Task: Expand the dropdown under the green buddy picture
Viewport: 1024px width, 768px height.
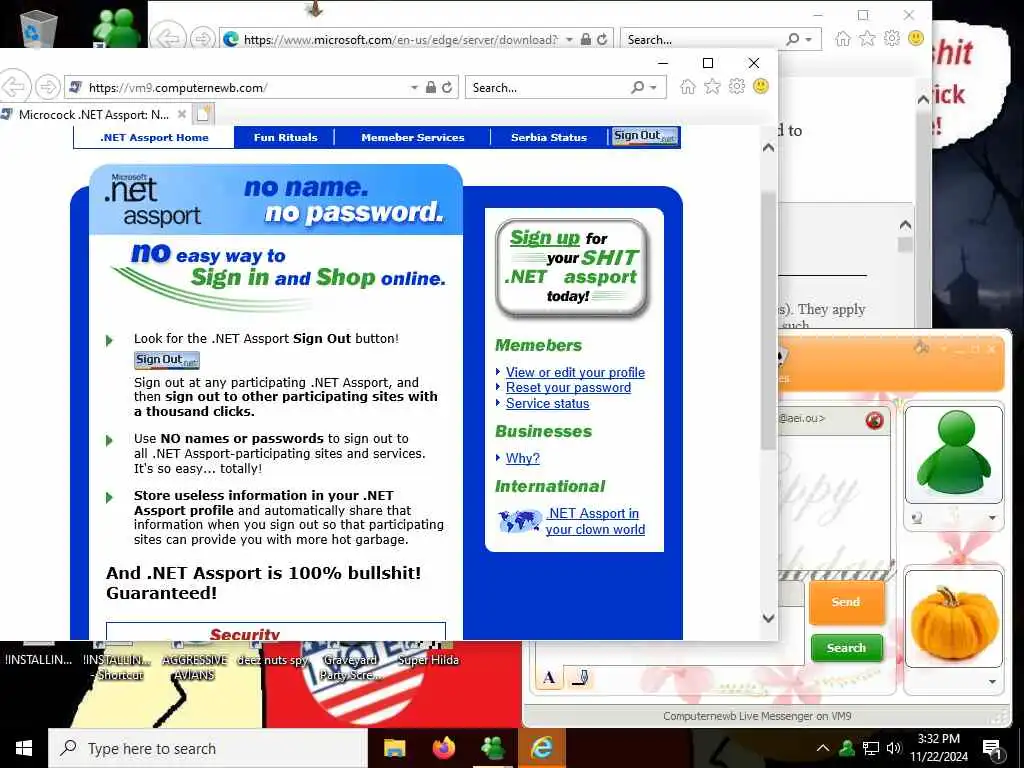Action: point(992,519)
